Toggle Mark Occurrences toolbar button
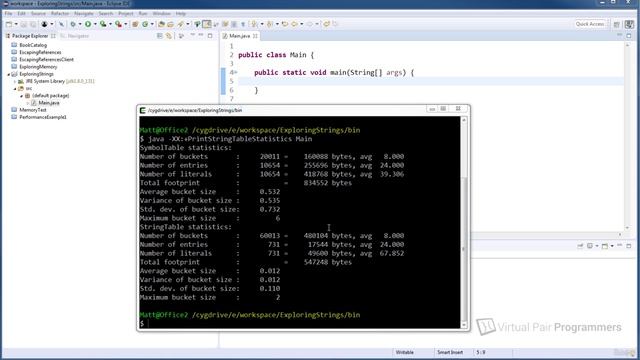640x360 pixels. [207, 24]
